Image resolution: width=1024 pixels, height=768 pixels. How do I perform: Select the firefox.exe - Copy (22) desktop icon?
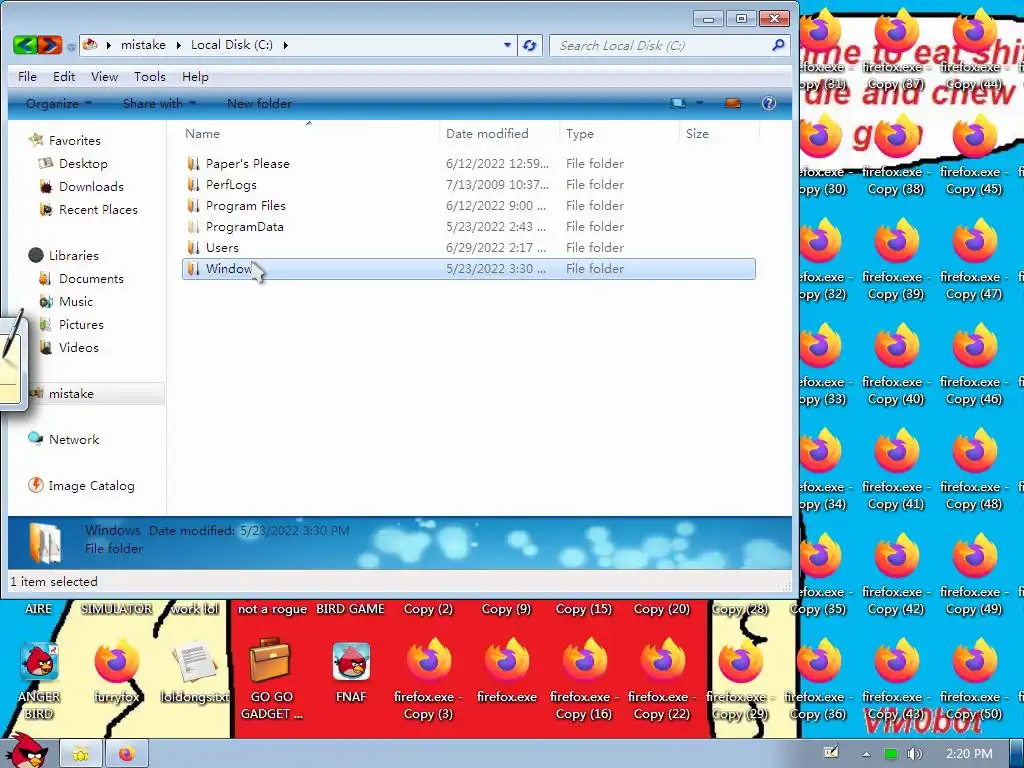(662, 679)
